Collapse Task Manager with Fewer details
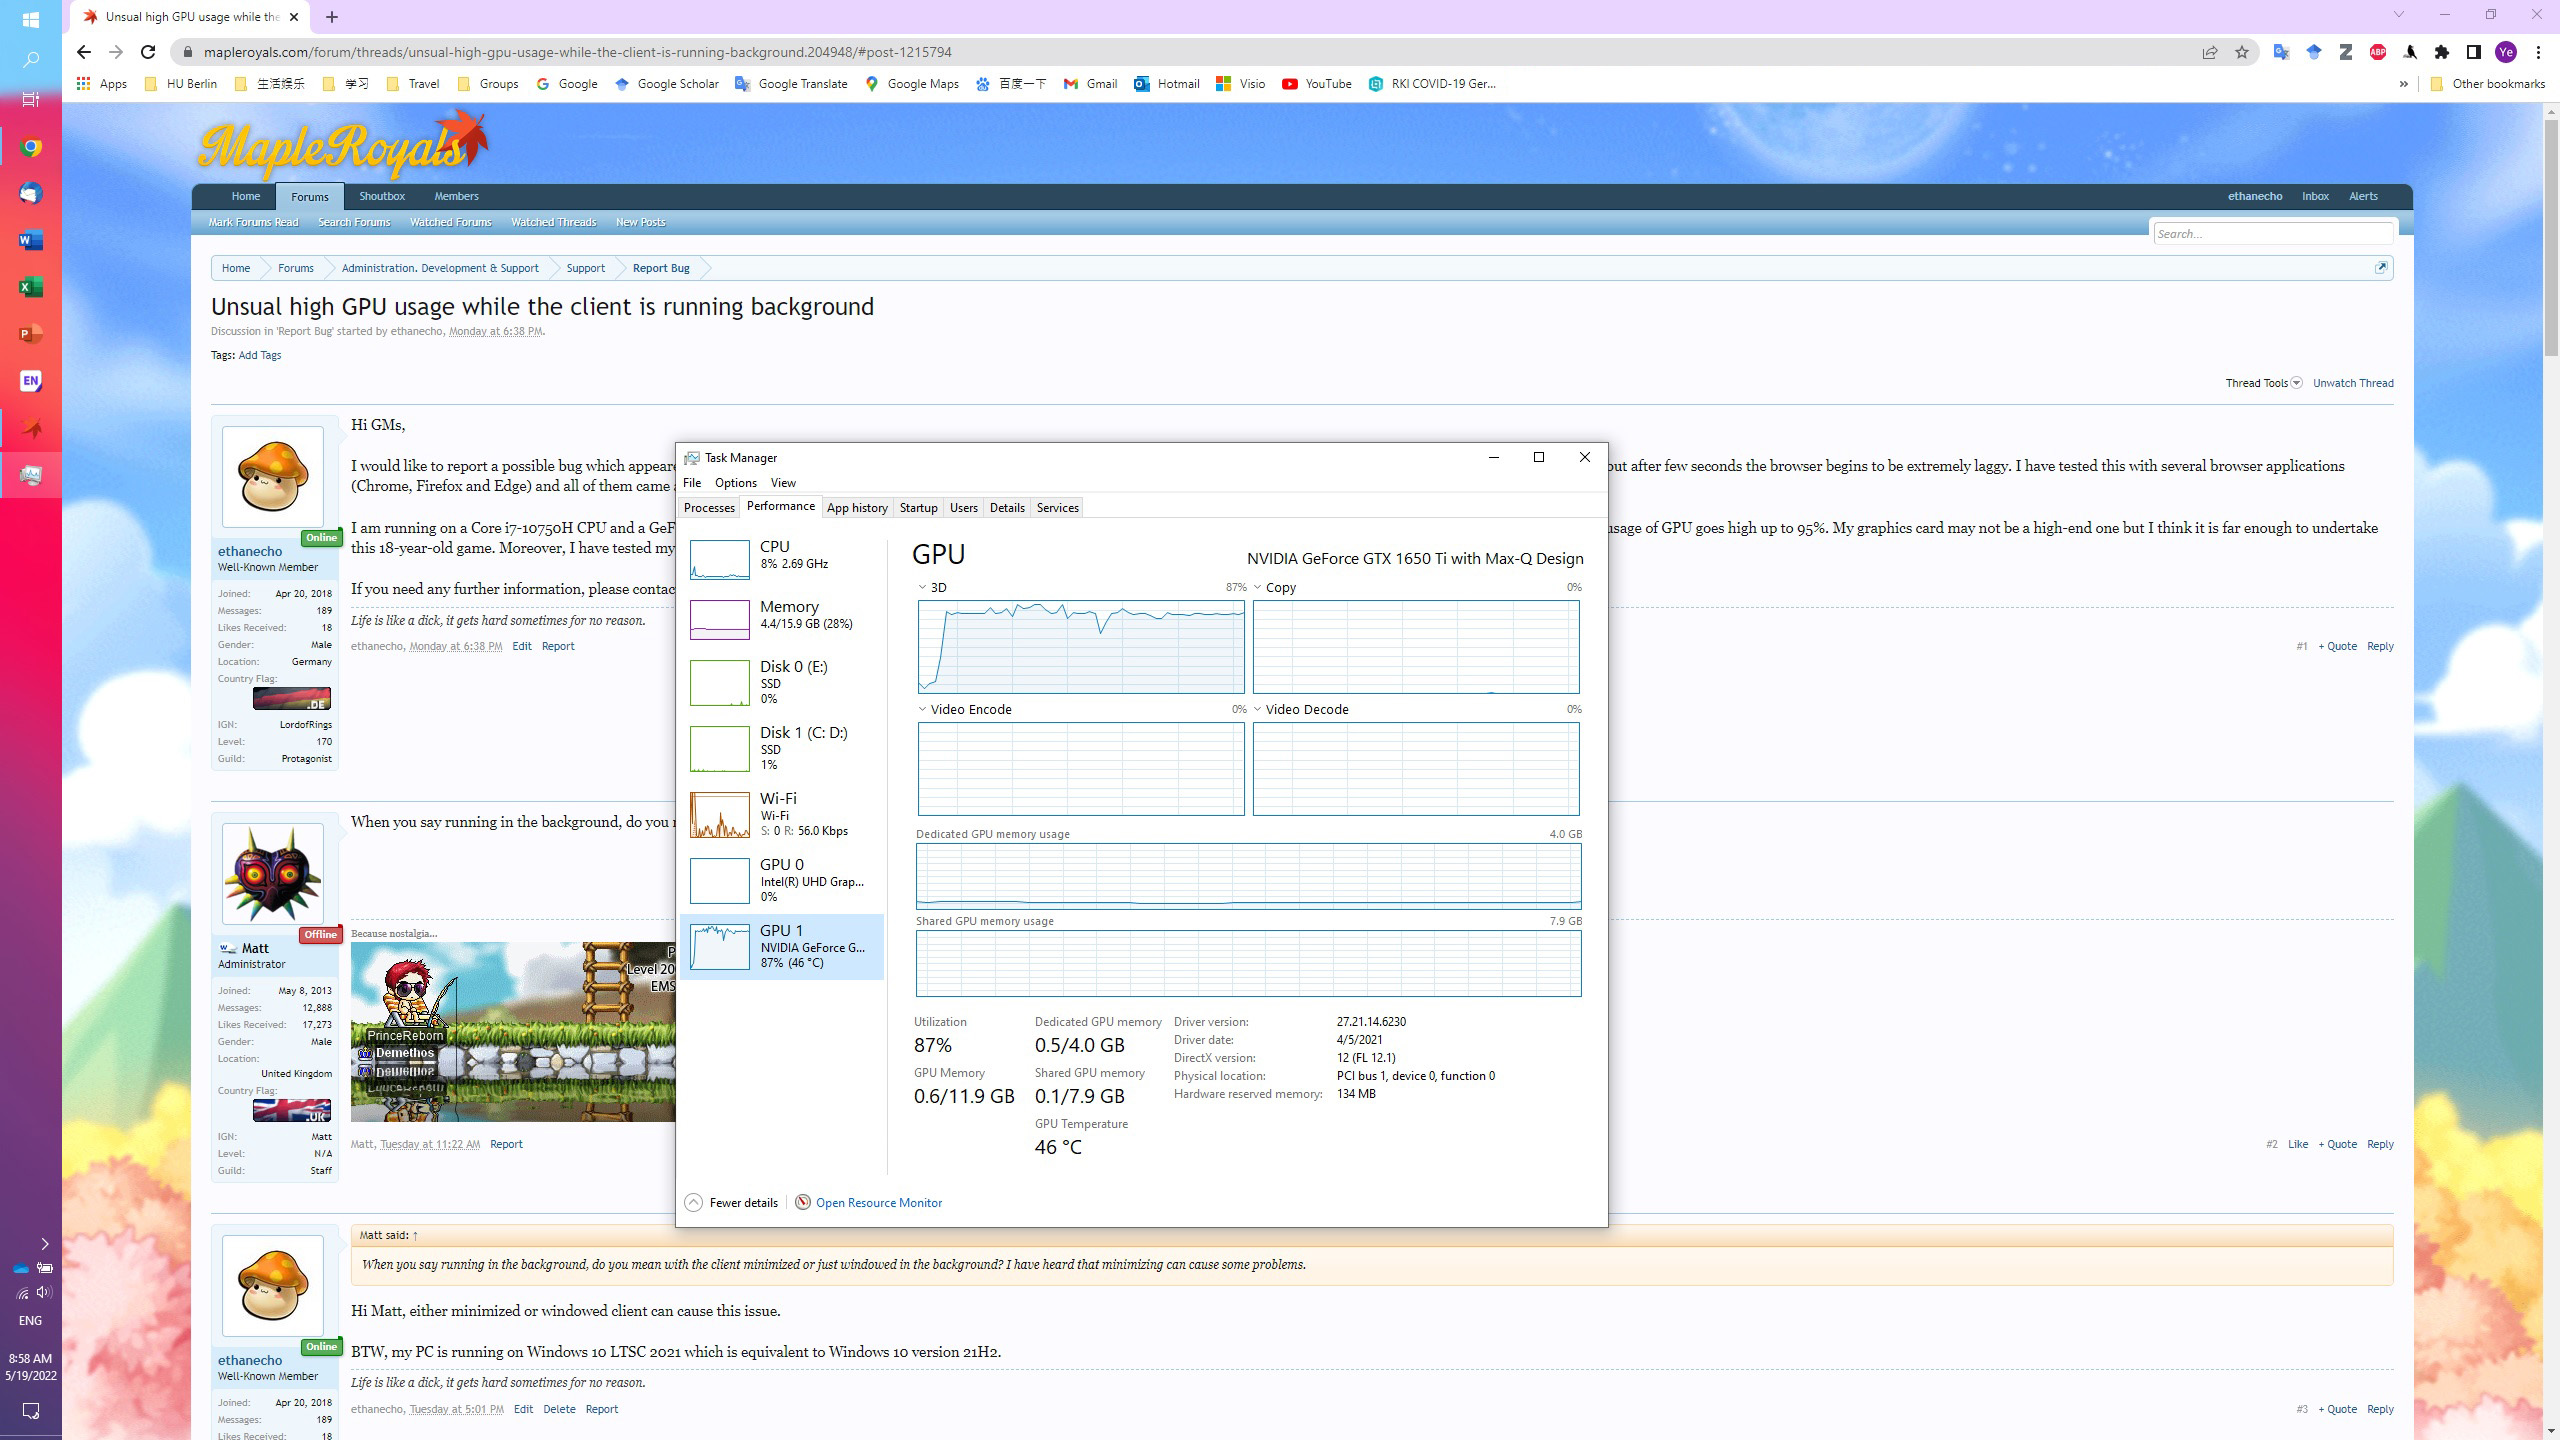The image size is (2560, 1440). click(x=731, y=1203)
